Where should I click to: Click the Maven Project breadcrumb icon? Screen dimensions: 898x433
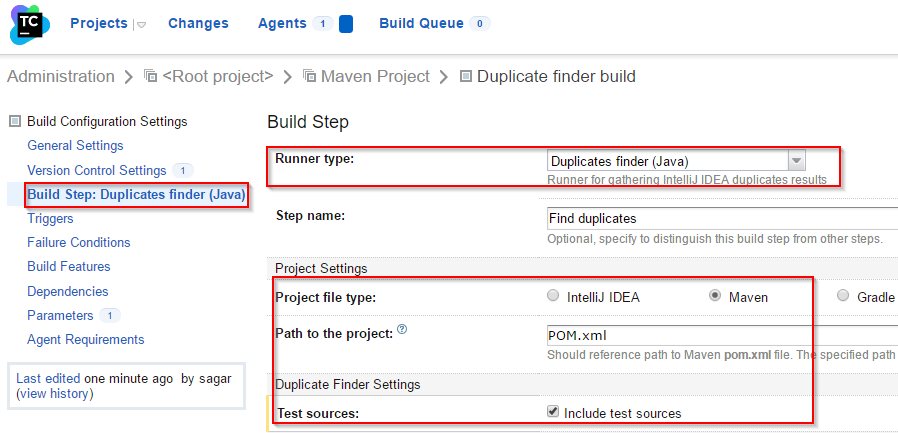click(x=309, y=76)
